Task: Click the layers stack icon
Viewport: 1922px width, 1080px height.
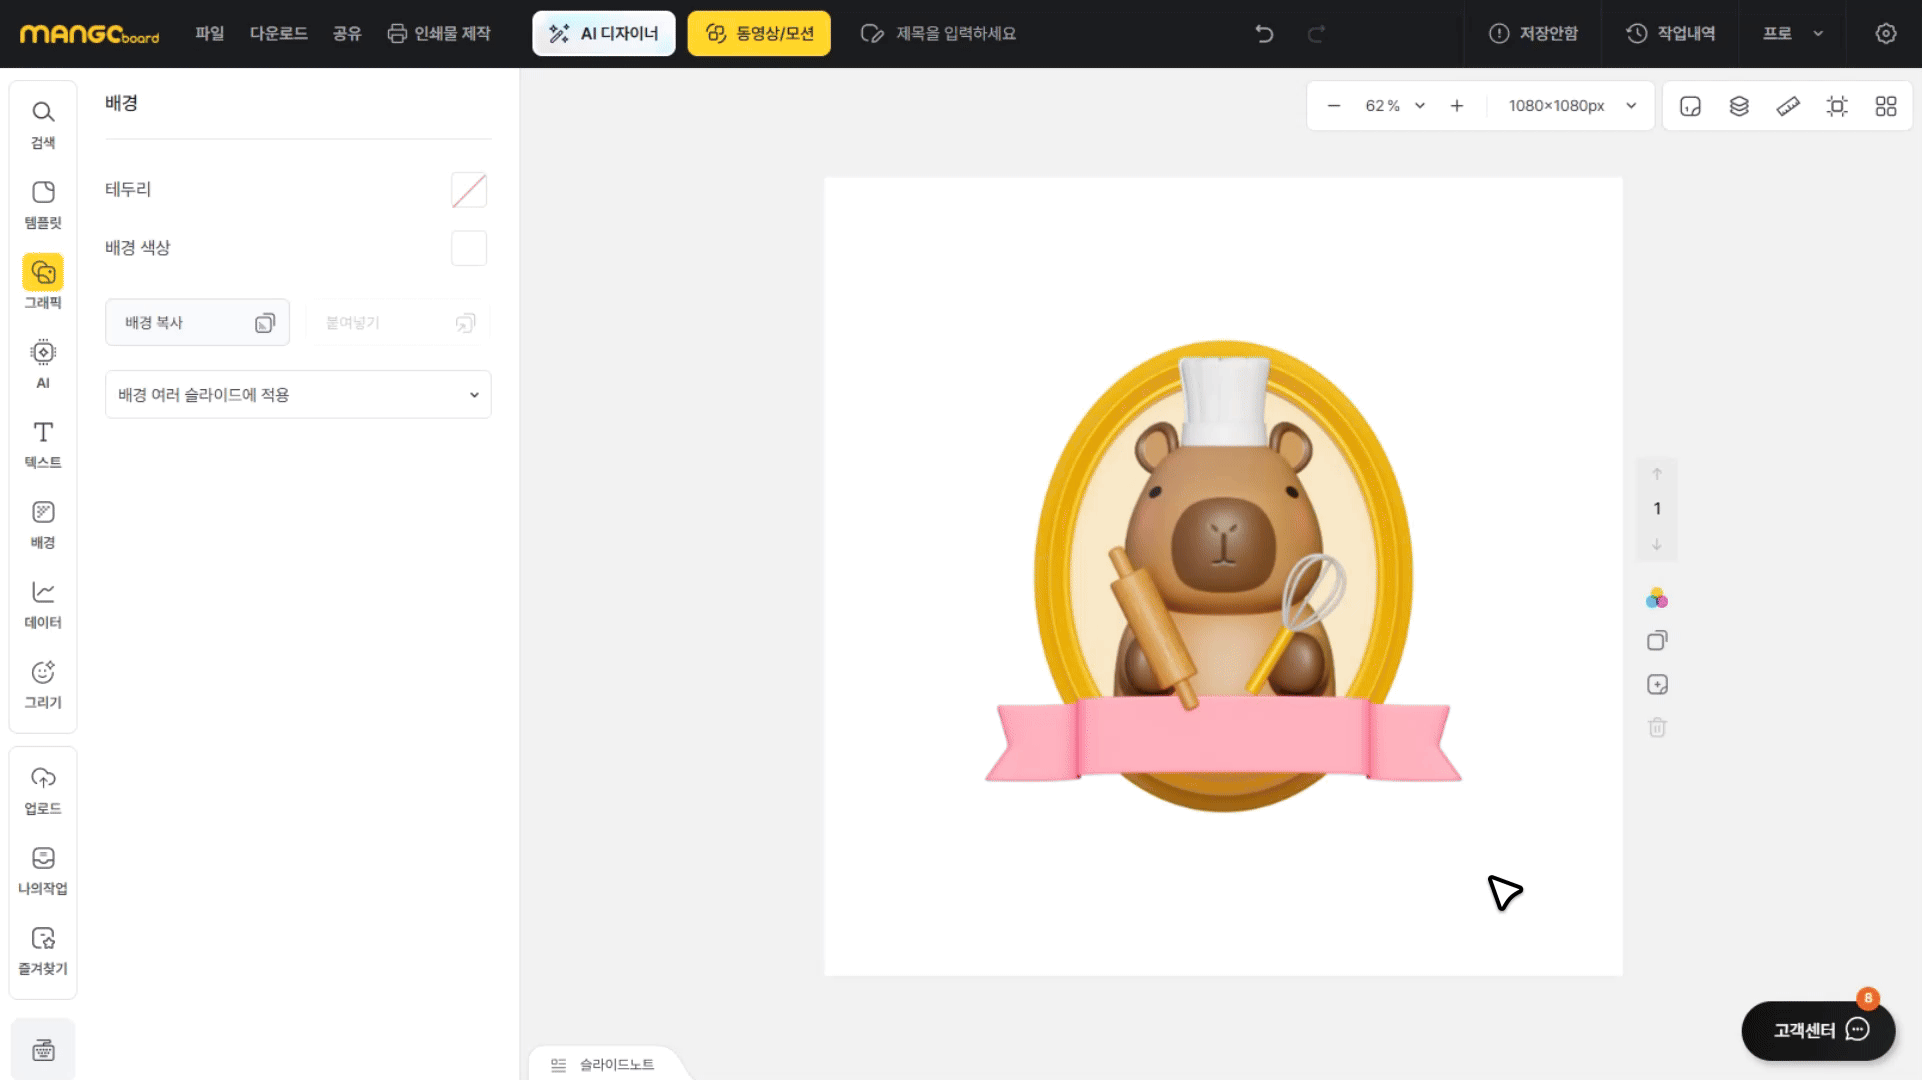Action: [x=1739, y=106]
